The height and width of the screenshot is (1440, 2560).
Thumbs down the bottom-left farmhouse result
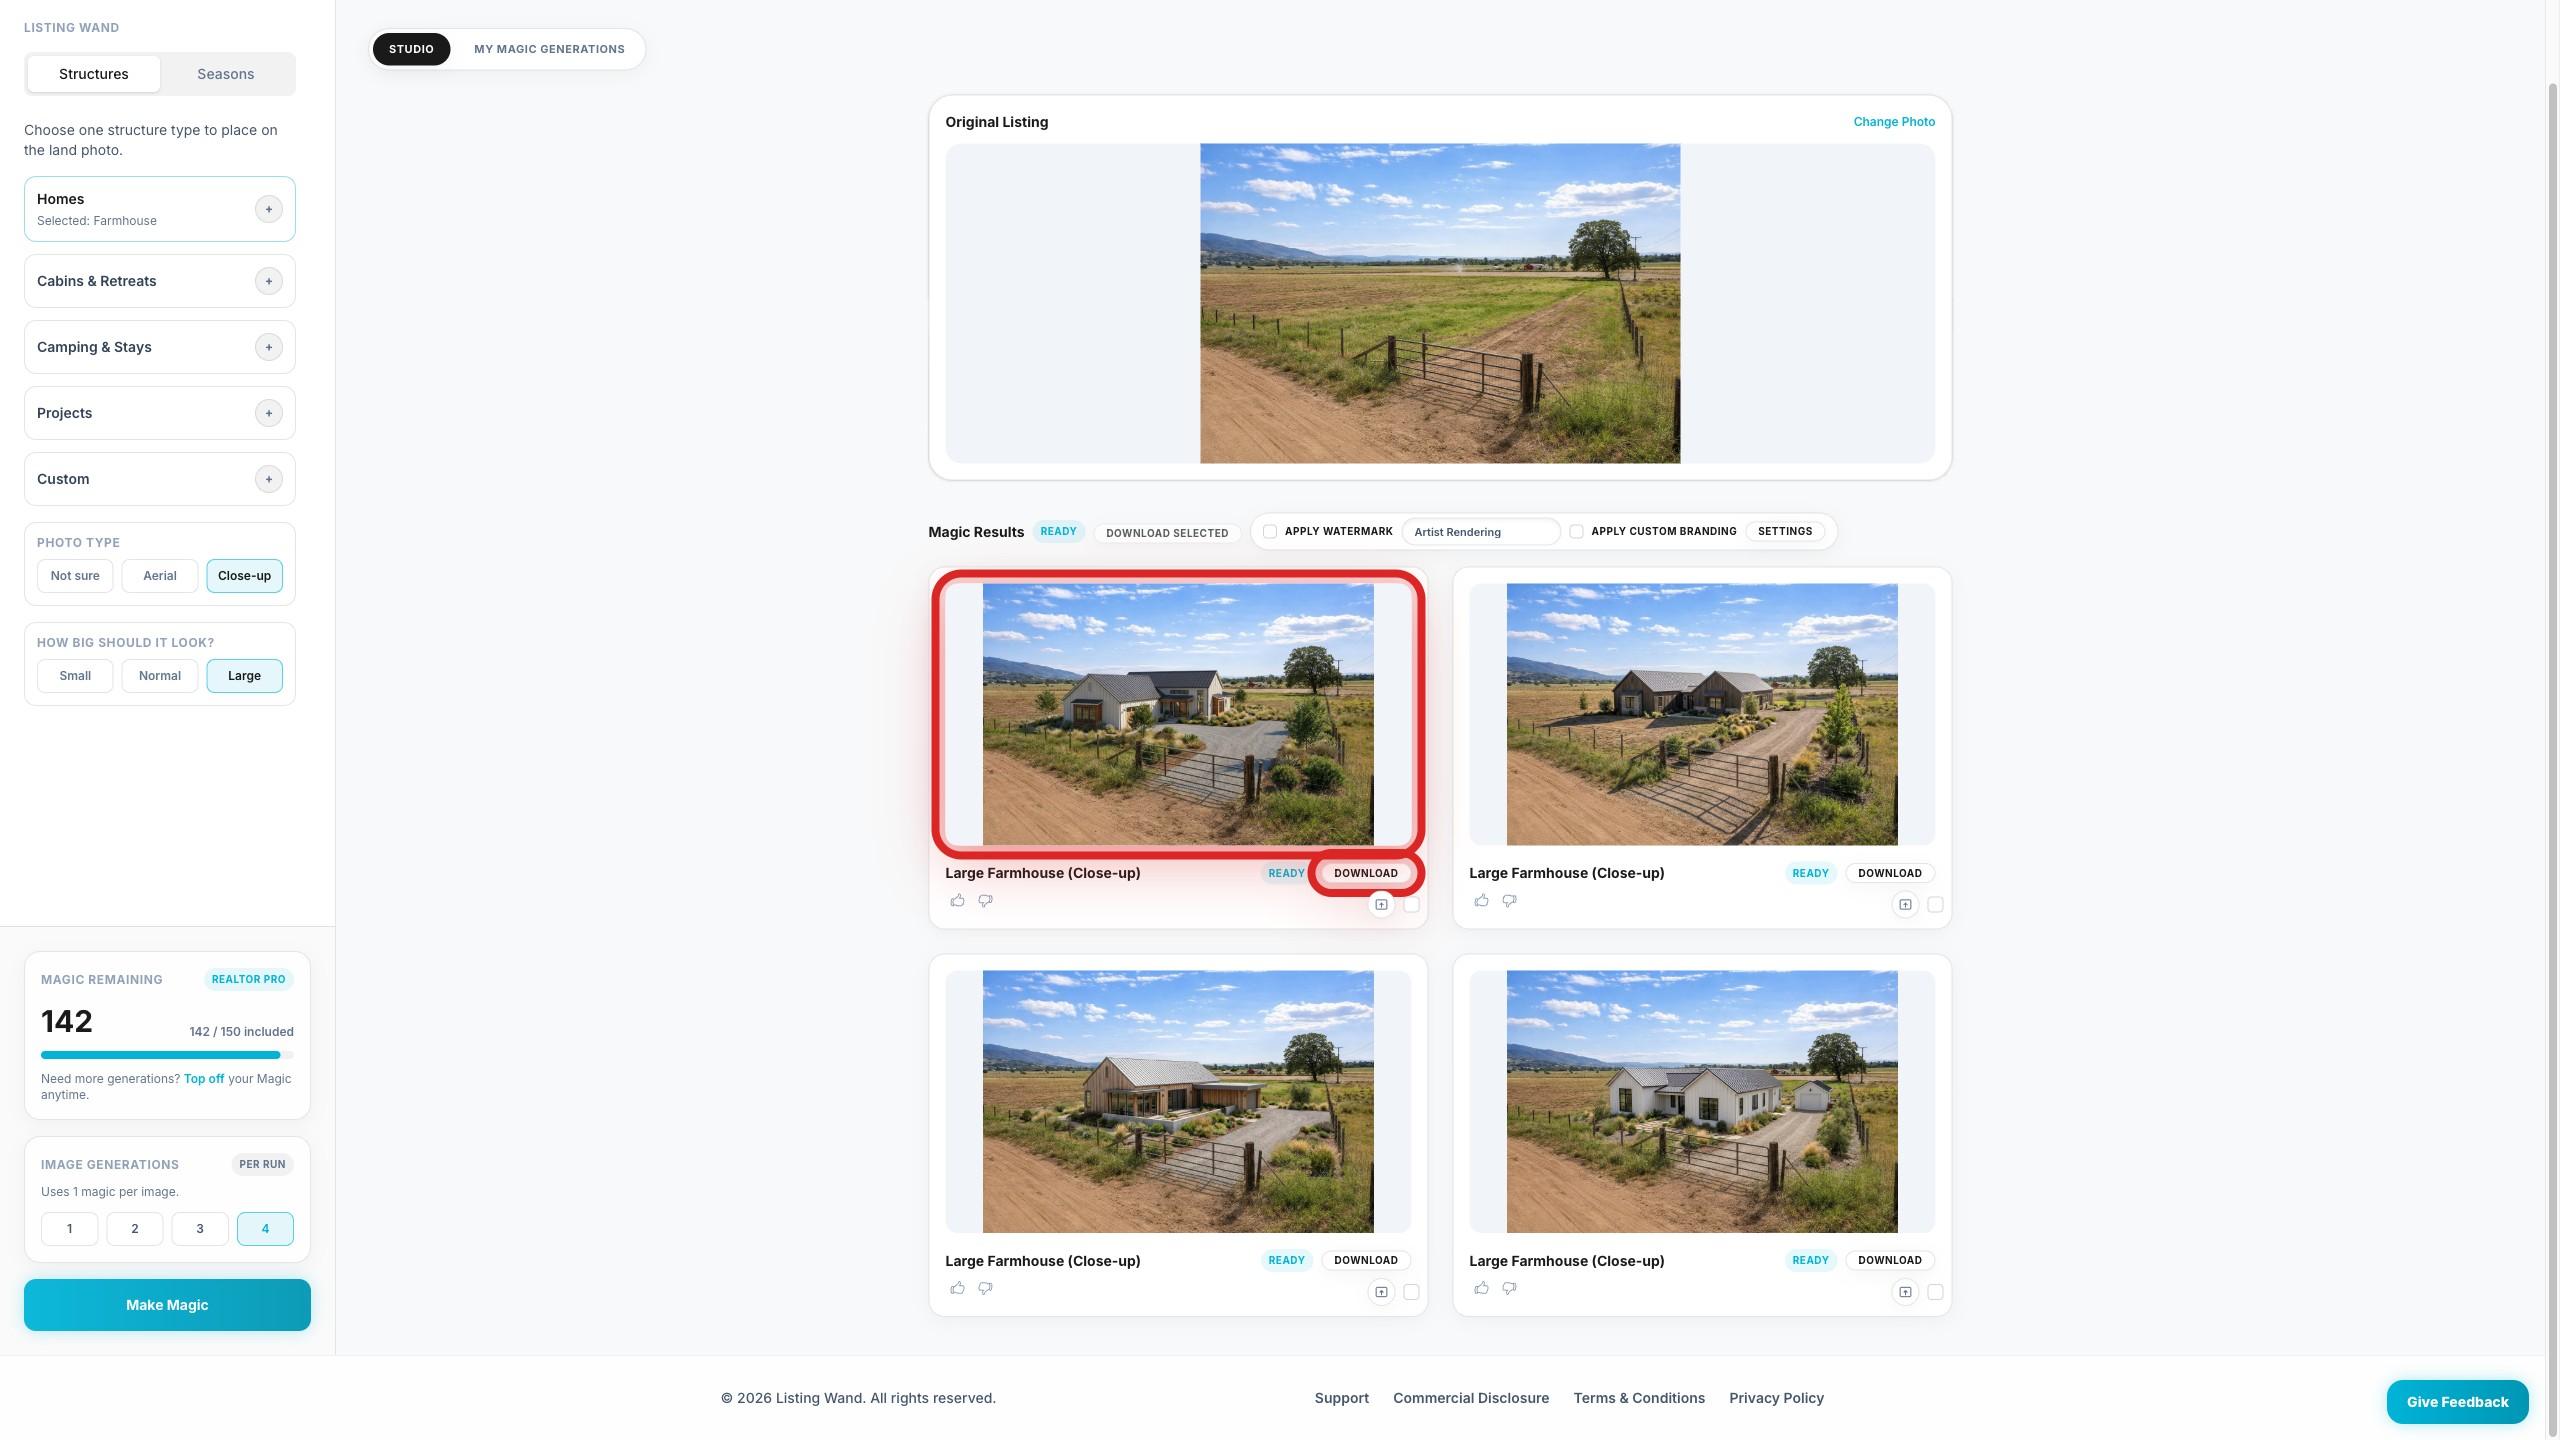click(x=985, y=1288)
